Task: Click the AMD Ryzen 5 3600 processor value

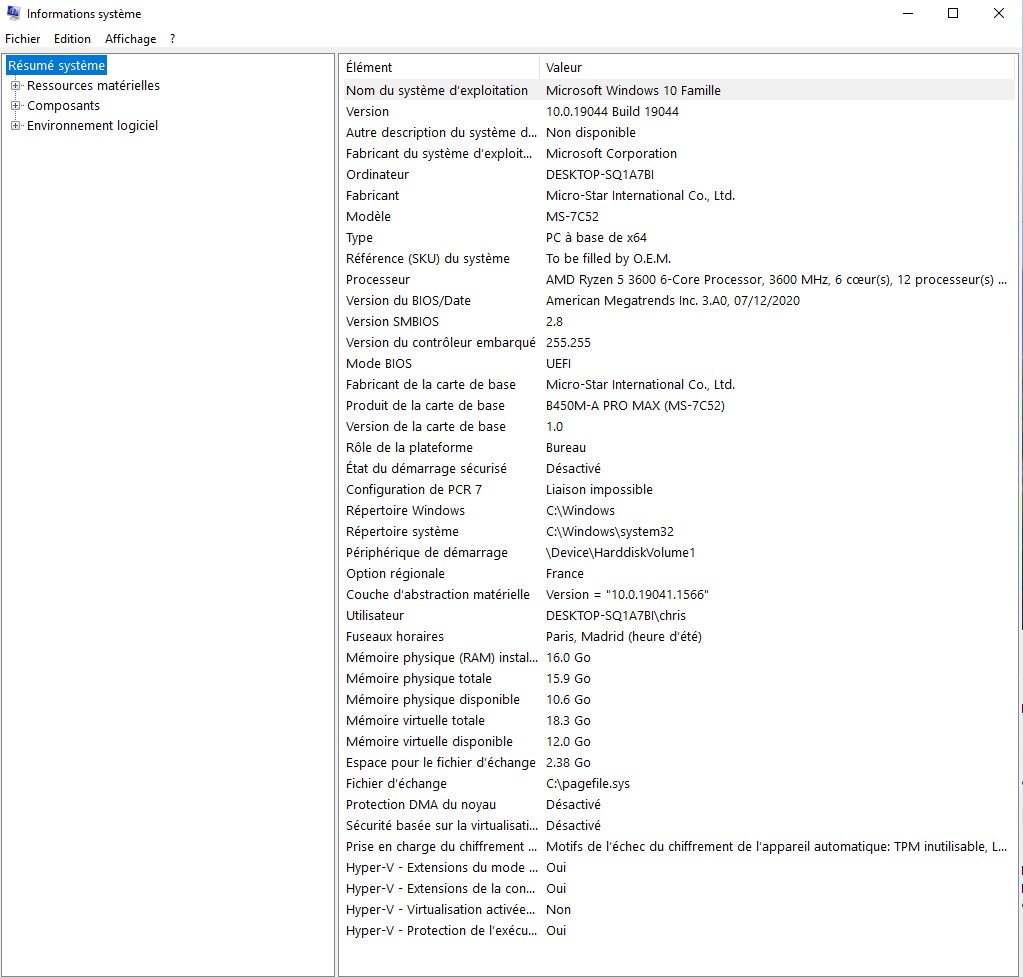Action: [x=776, y=279]
